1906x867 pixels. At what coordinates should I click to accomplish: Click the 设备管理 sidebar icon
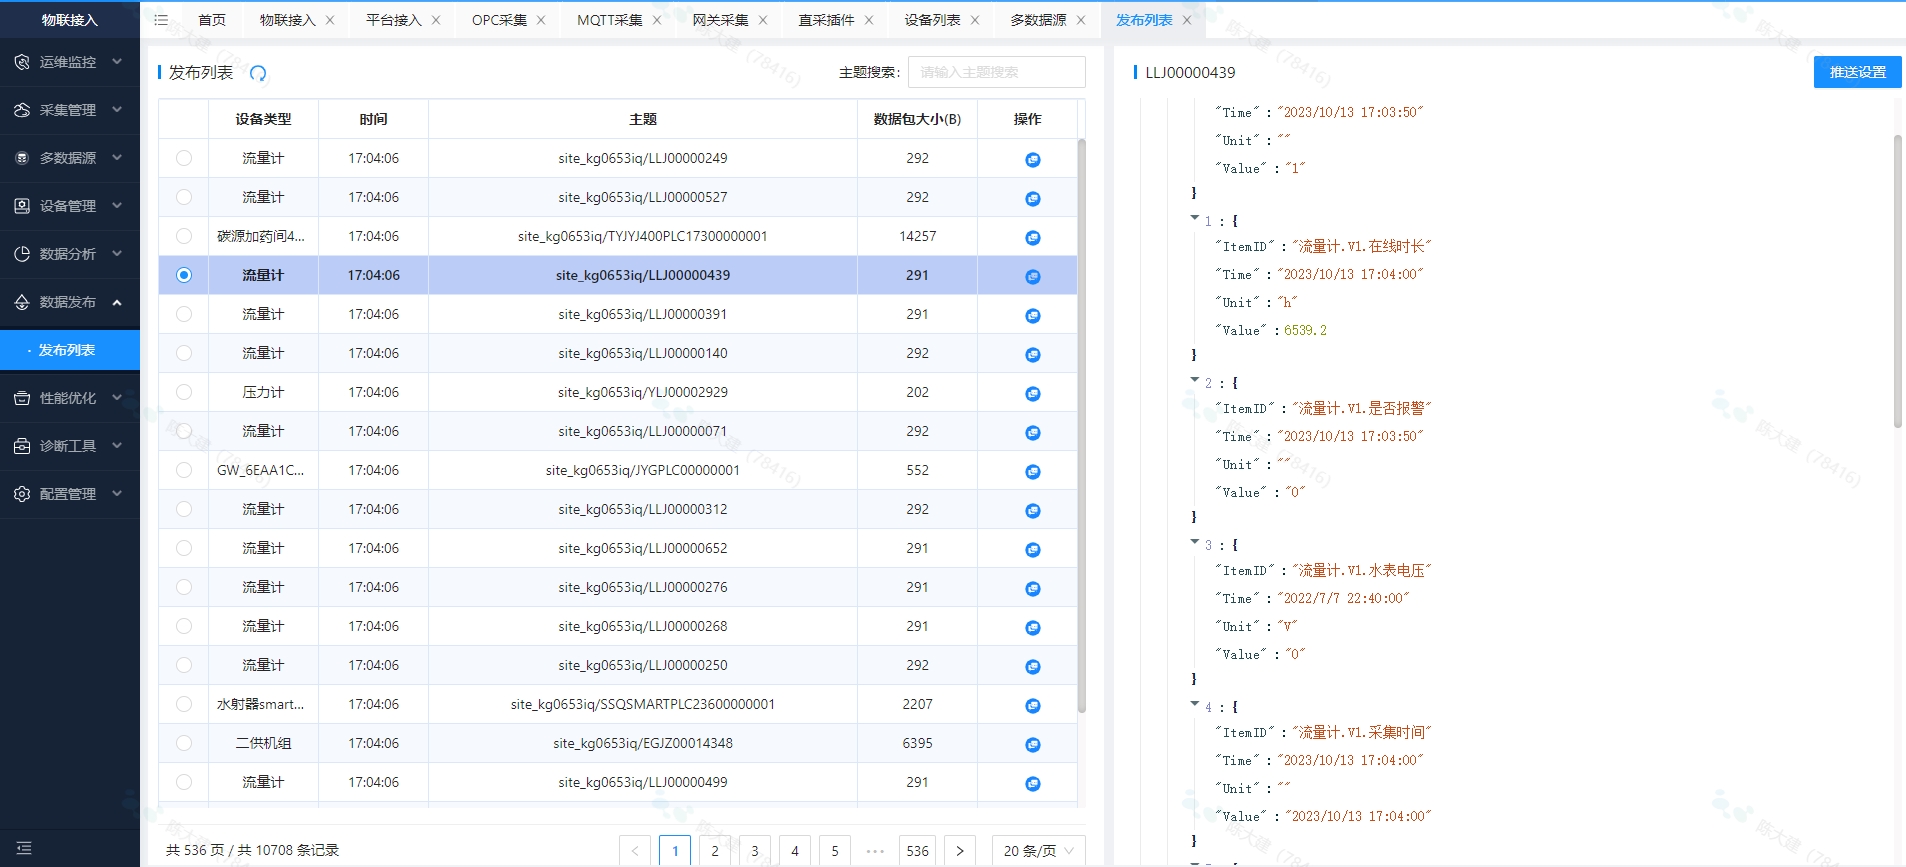(x=22, y=206)
